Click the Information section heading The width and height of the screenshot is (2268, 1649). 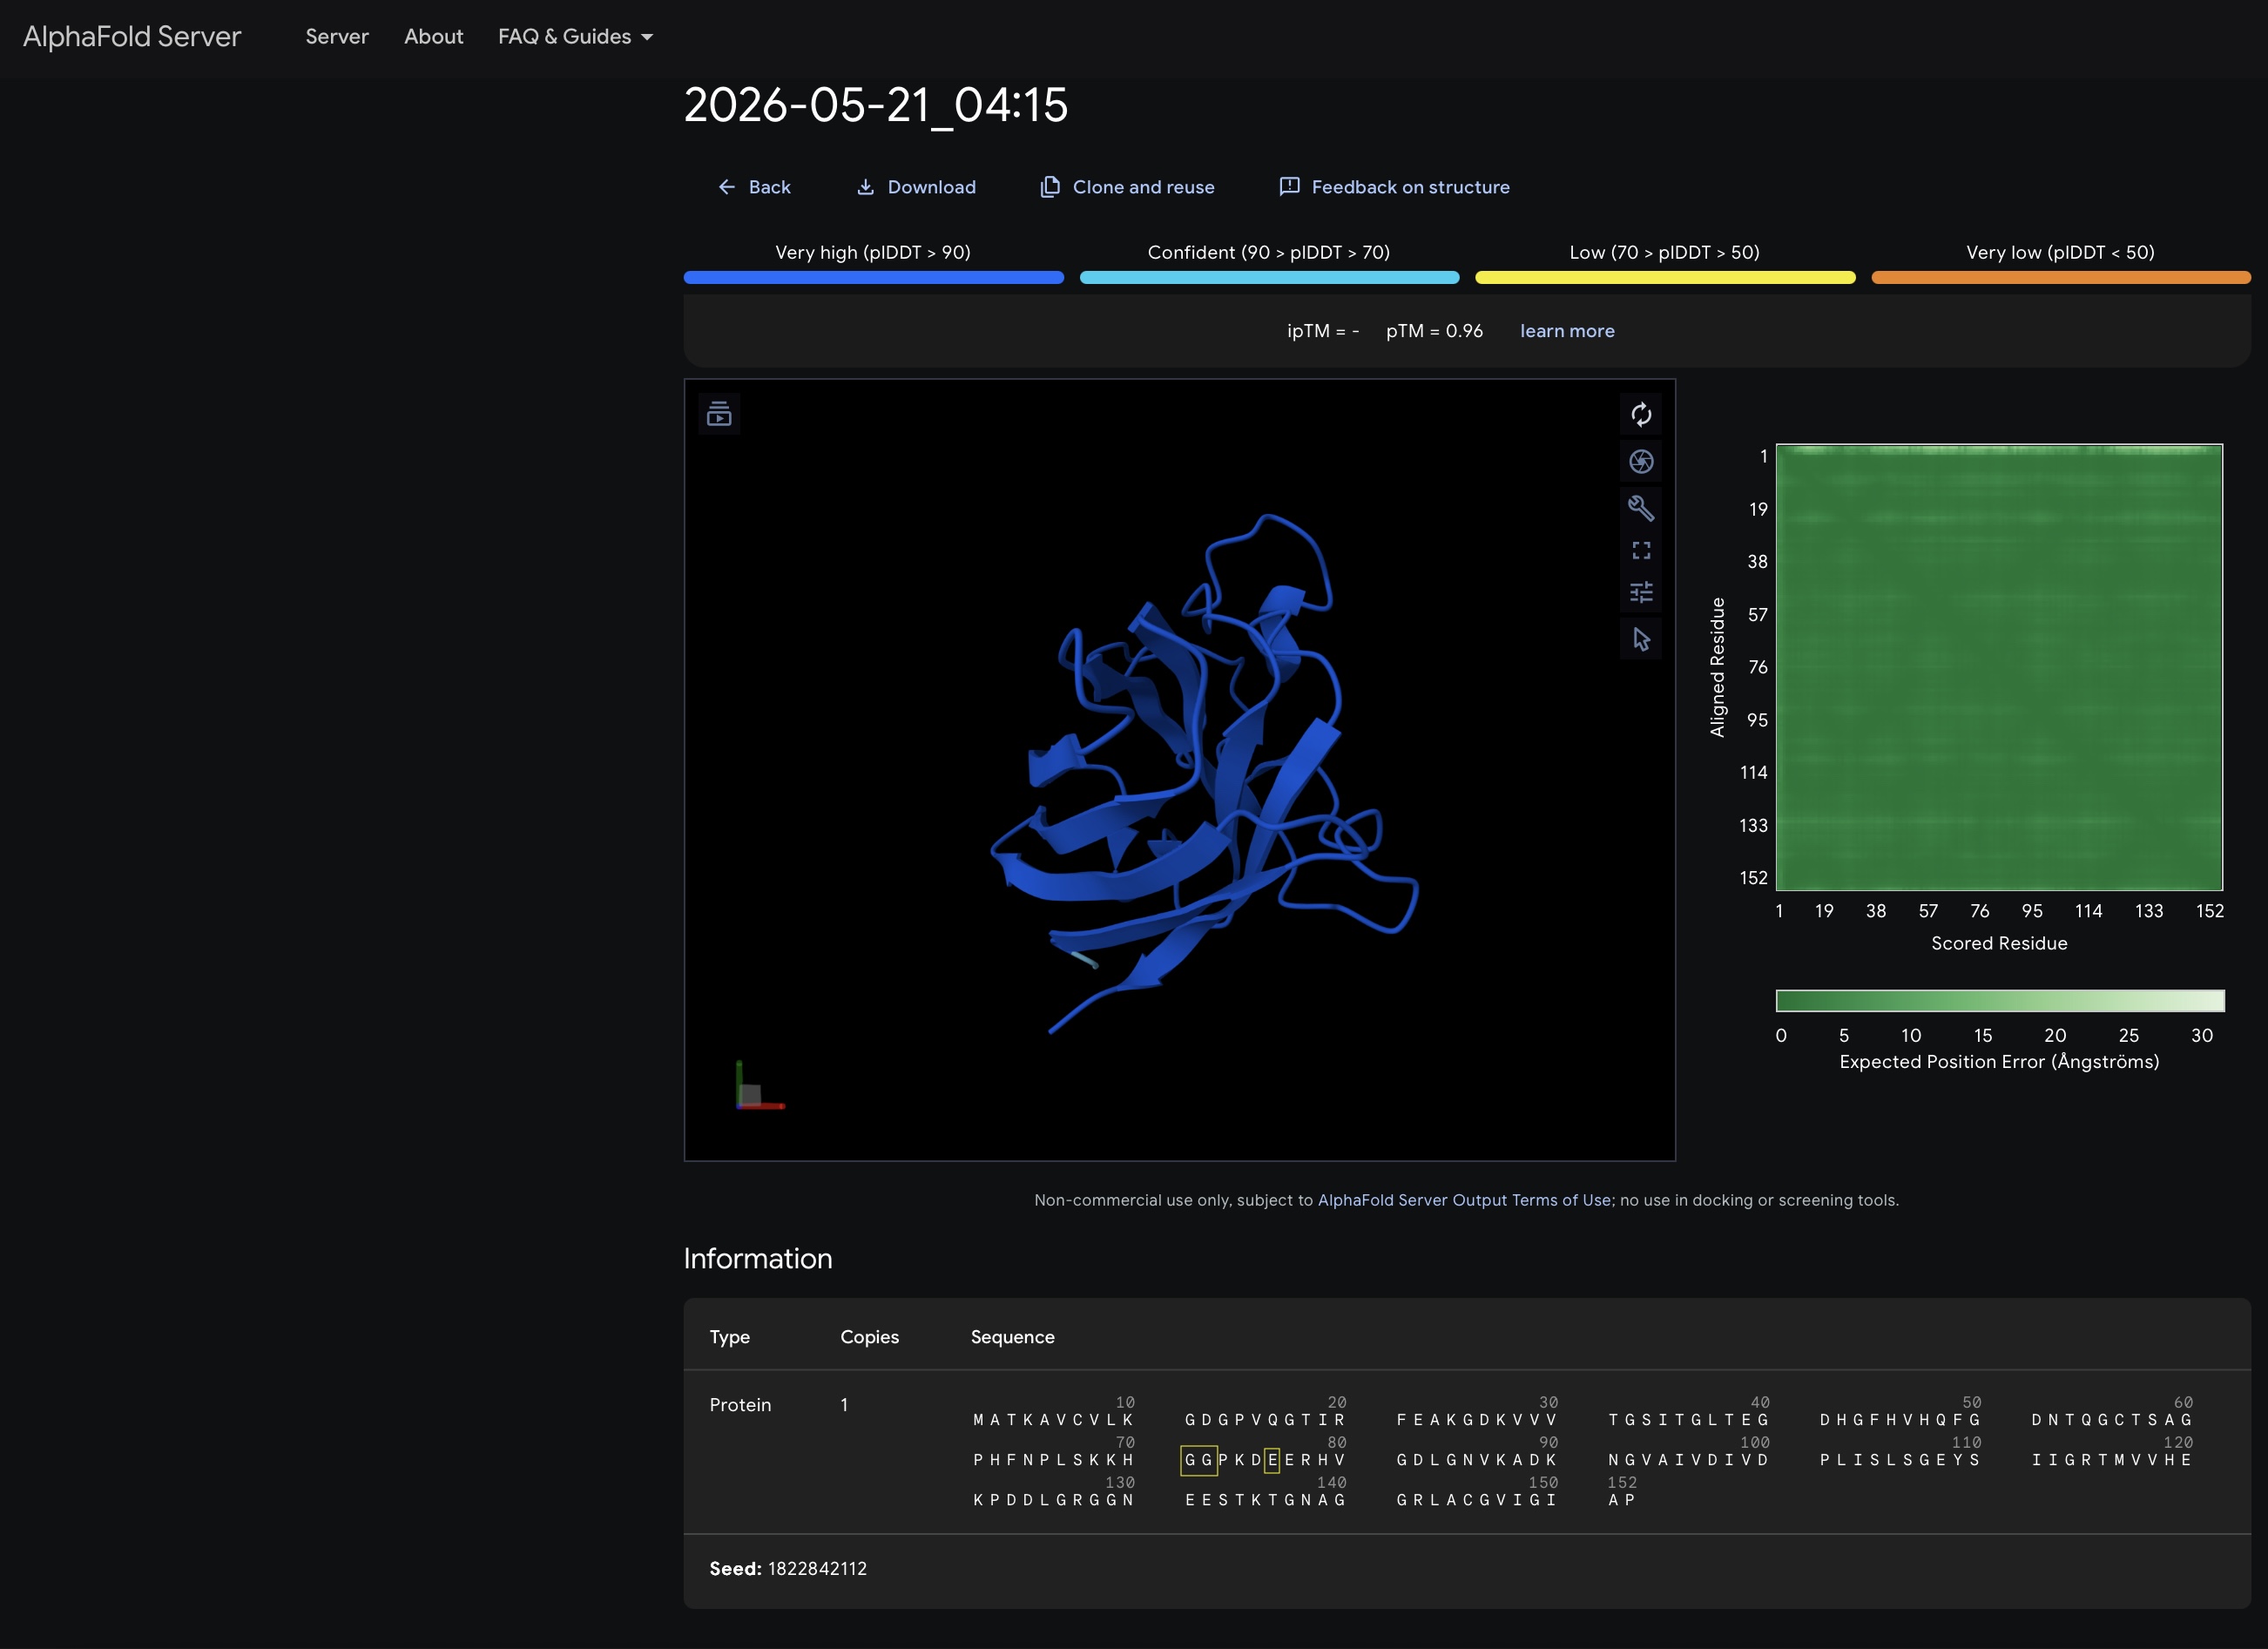(758, 1259)
